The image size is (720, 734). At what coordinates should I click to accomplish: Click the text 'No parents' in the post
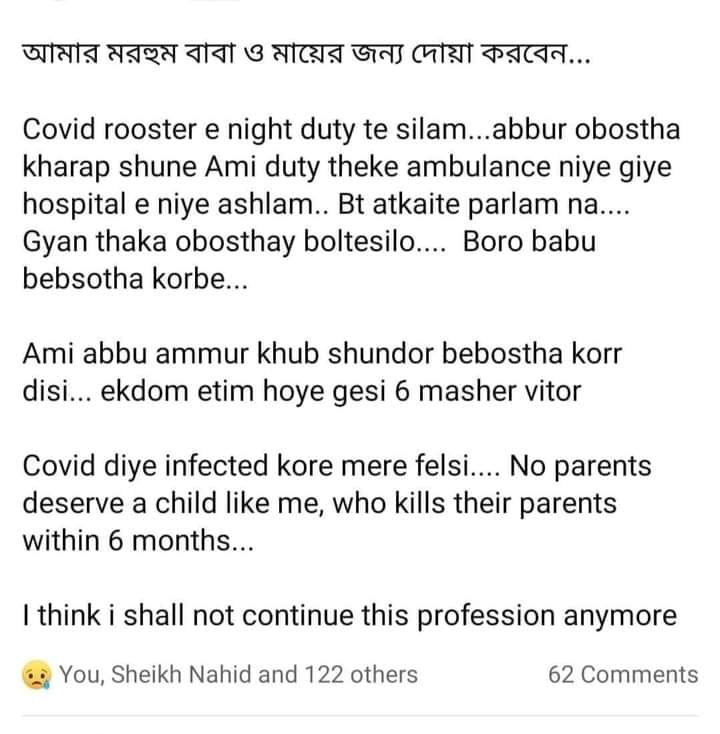(580, 467)
